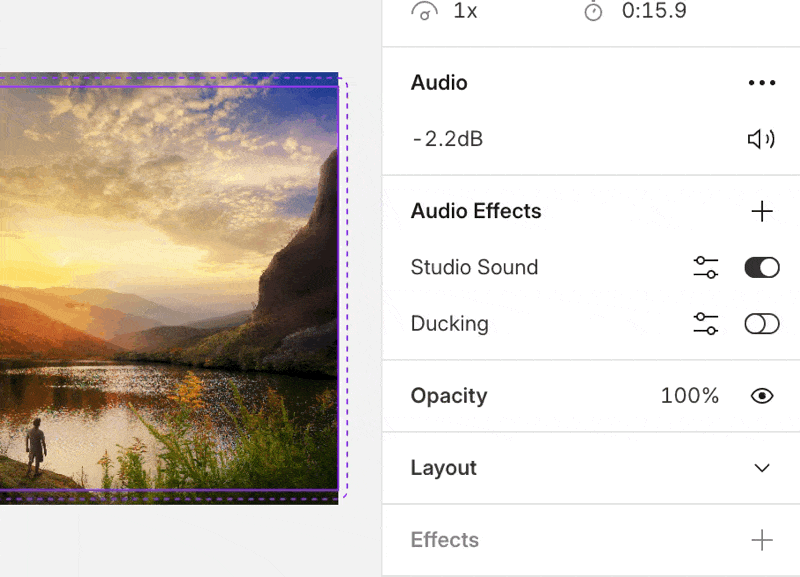
Task: Add a new audio effect with the plus icon
Action: (762, 211)
